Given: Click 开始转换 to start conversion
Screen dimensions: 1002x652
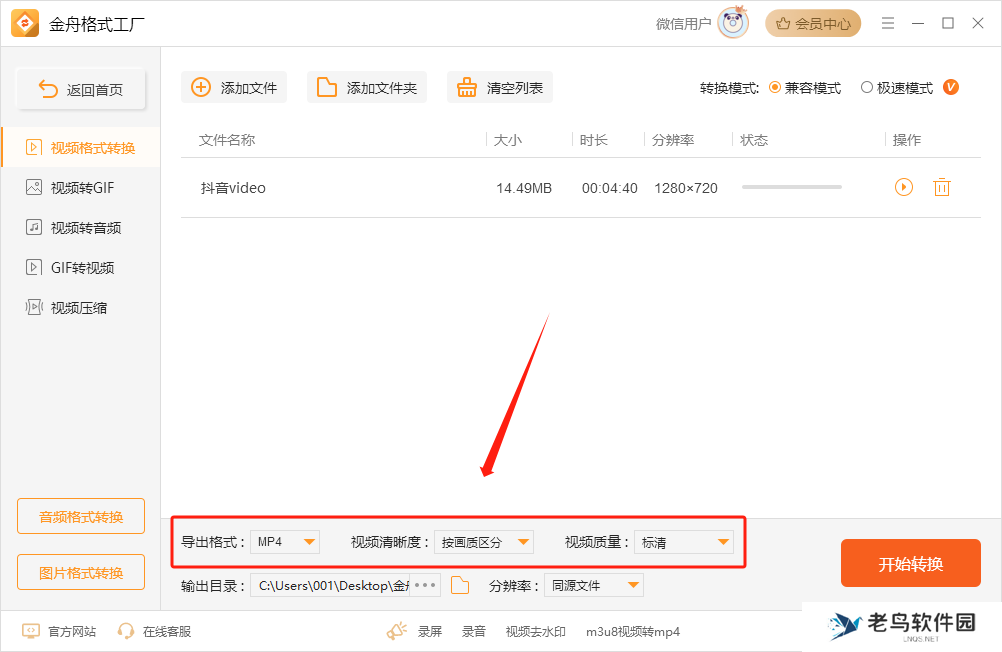Looking at the screenshot, I should [911, 563].
